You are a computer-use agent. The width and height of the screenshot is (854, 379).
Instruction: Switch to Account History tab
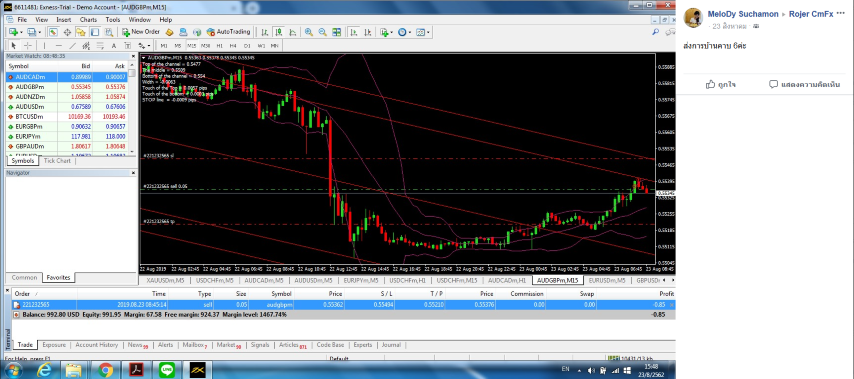coord(96,345)
